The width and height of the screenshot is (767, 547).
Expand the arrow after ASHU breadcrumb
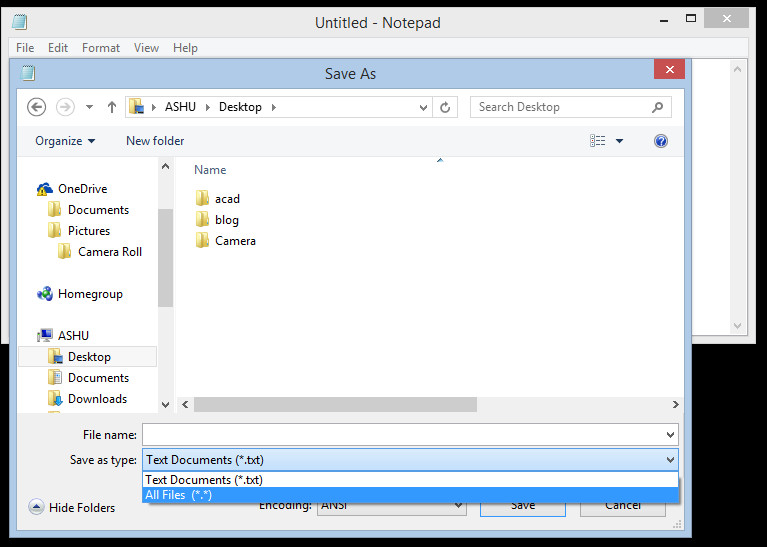point(208,107)
